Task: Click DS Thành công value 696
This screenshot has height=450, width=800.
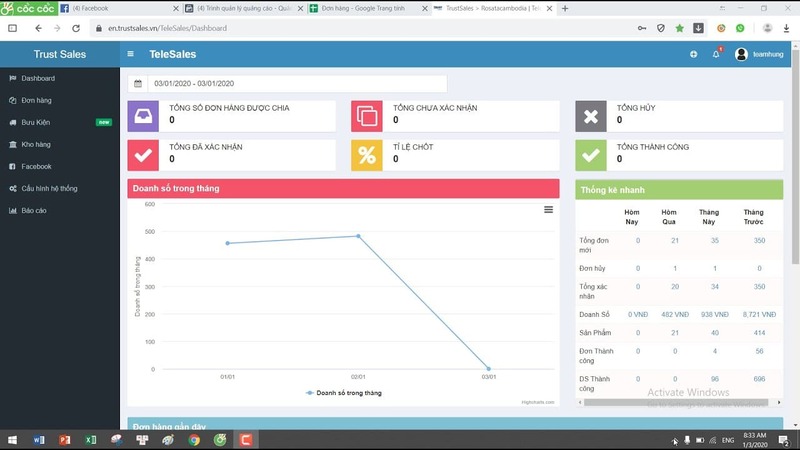Action: pos(759,379)
